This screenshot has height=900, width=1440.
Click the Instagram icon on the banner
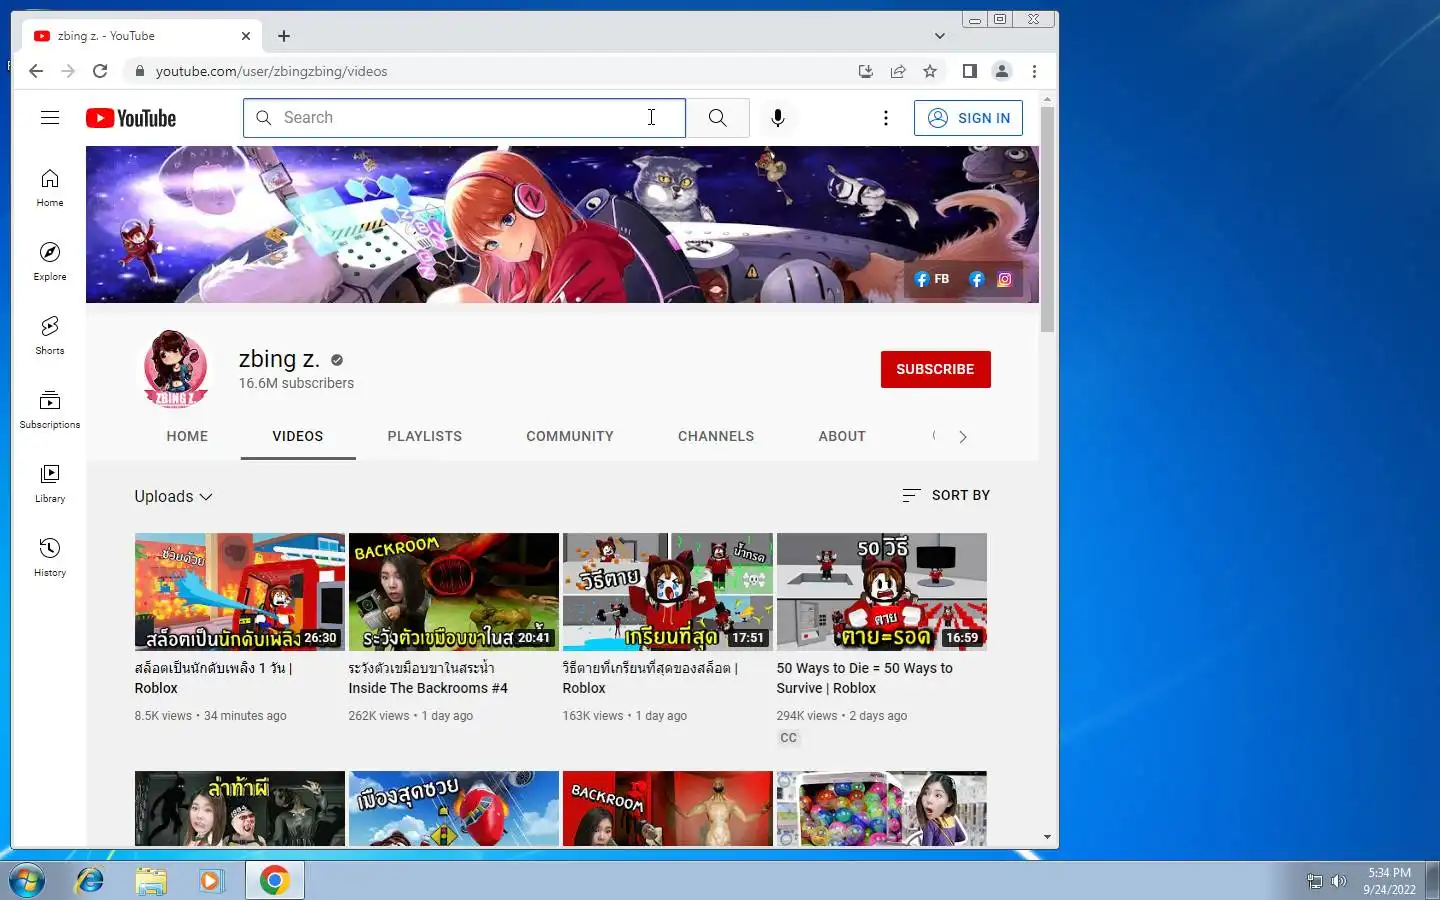1005,280
